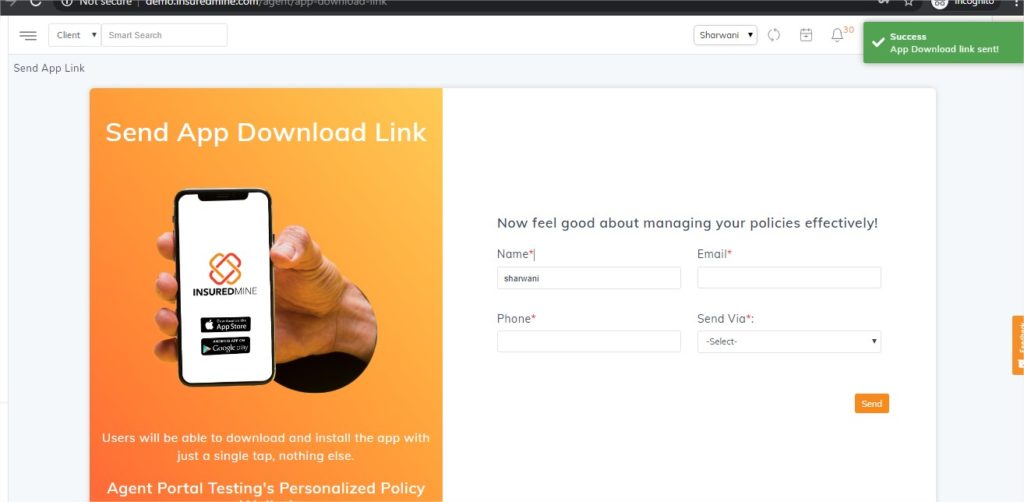
Task: Click the browser bookmark star icon
Action: tap(908, 3)
